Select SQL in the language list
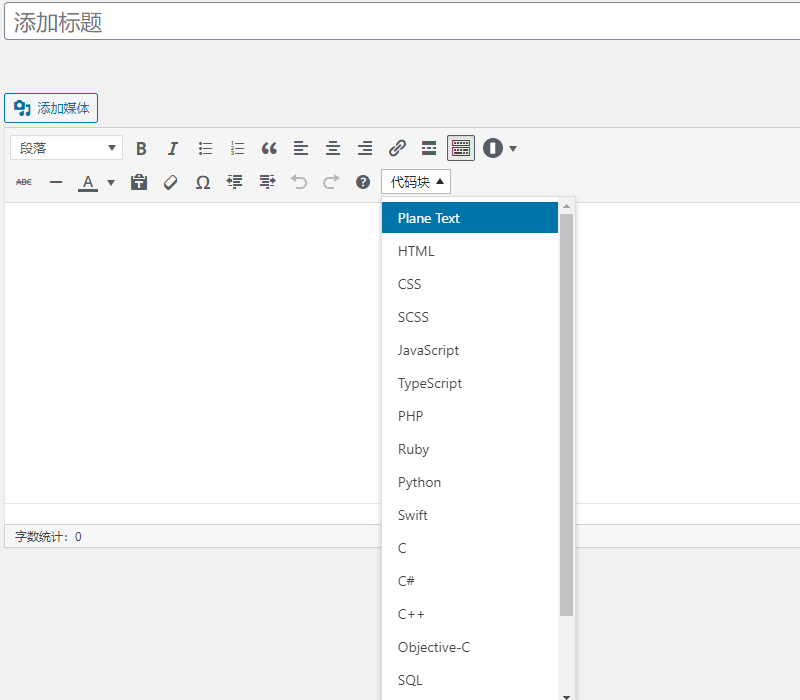 pos(470,680)
